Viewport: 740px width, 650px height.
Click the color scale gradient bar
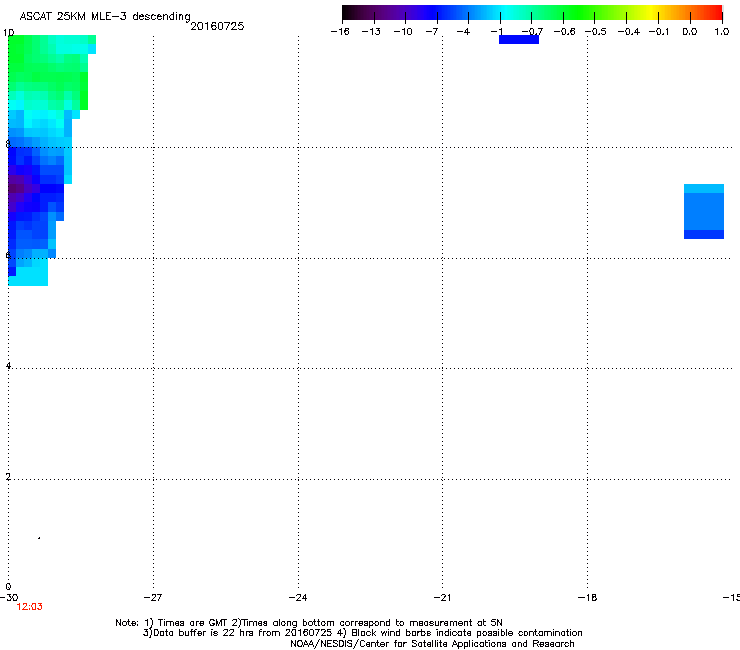tap(532, 12)
